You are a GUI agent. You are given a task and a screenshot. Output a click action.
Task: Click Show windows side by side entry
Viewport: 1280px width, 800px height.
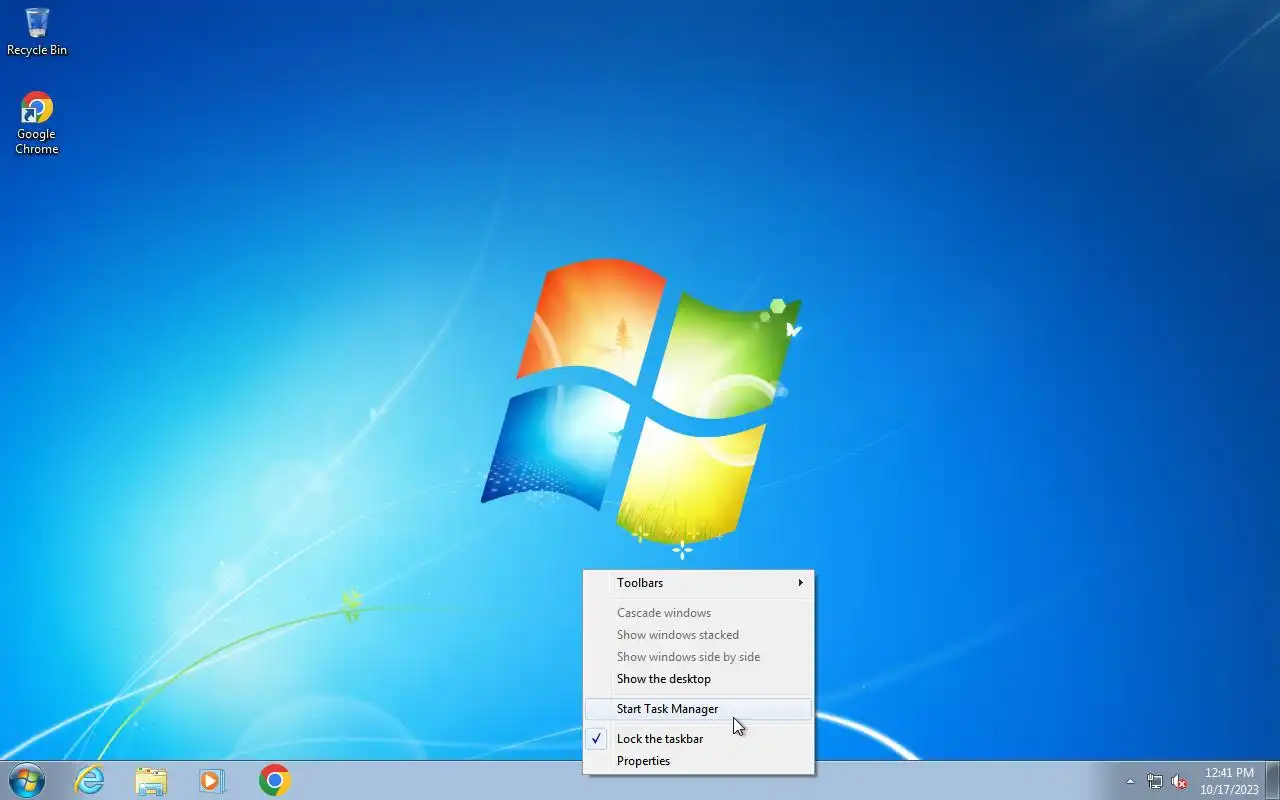tap(699, 657)
